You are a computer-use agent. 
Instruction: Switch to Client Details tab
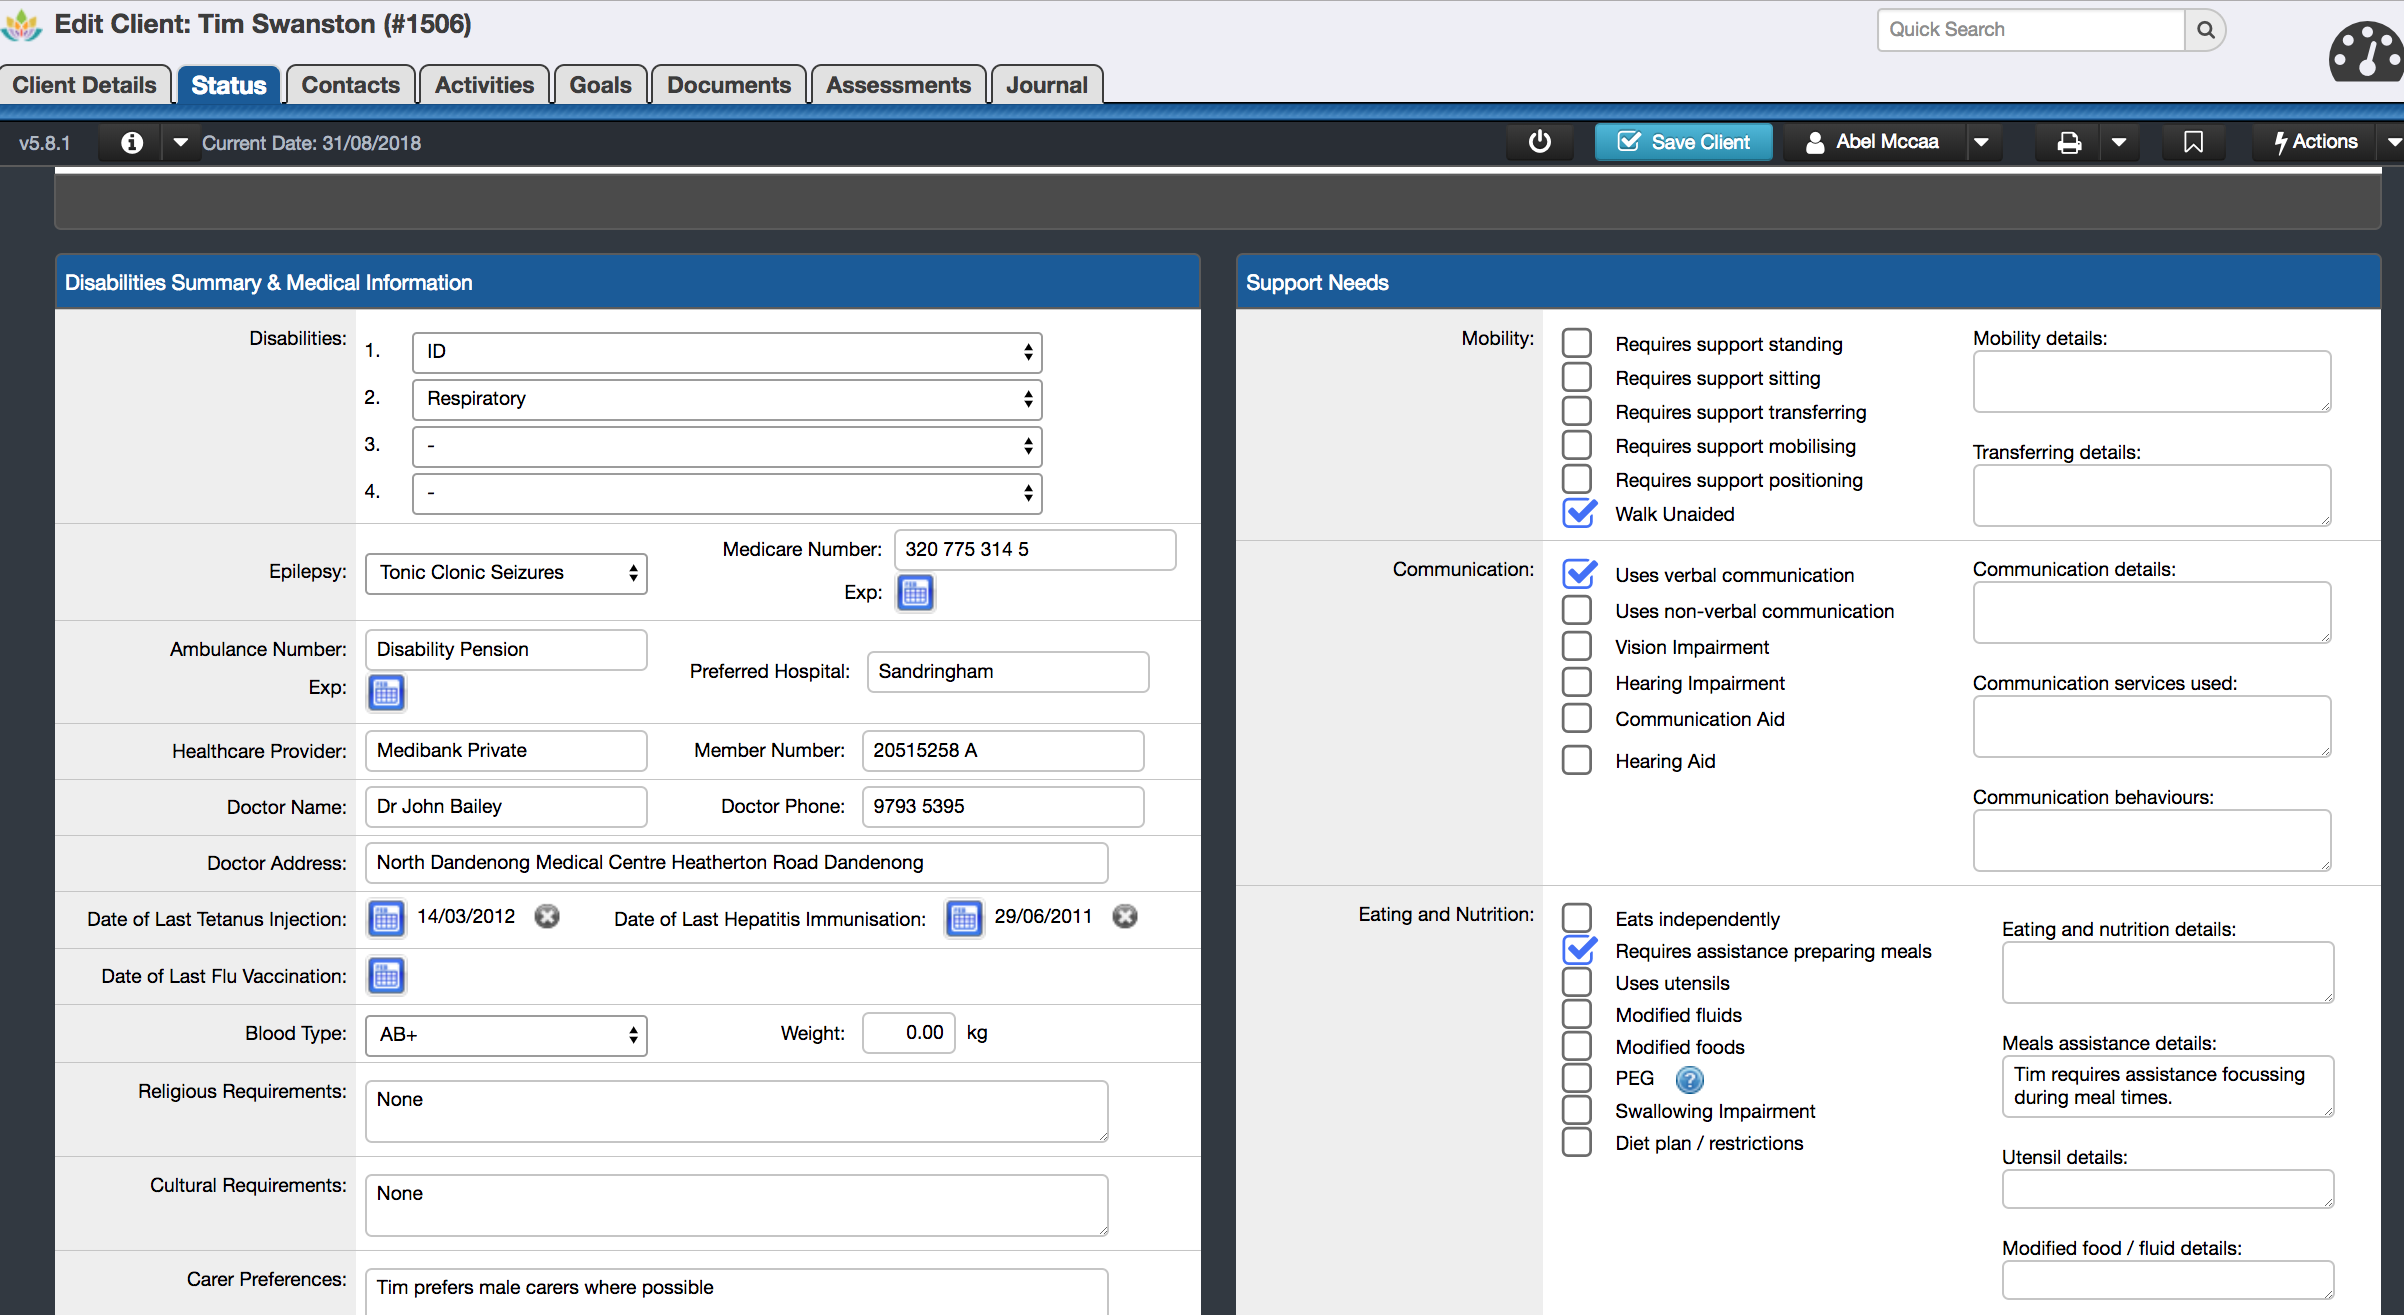coord(85,85)
